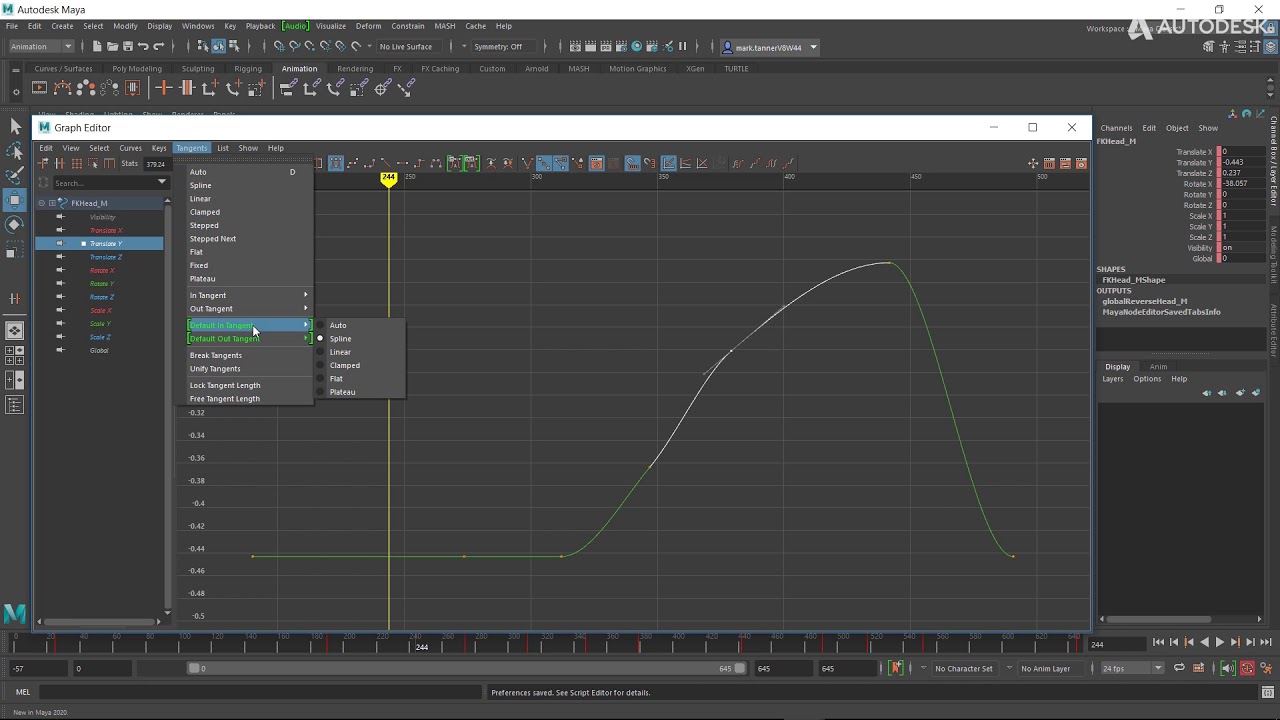Play the animation forwards
This screenshot has height=720, width=1280.
pos(1219,643)
